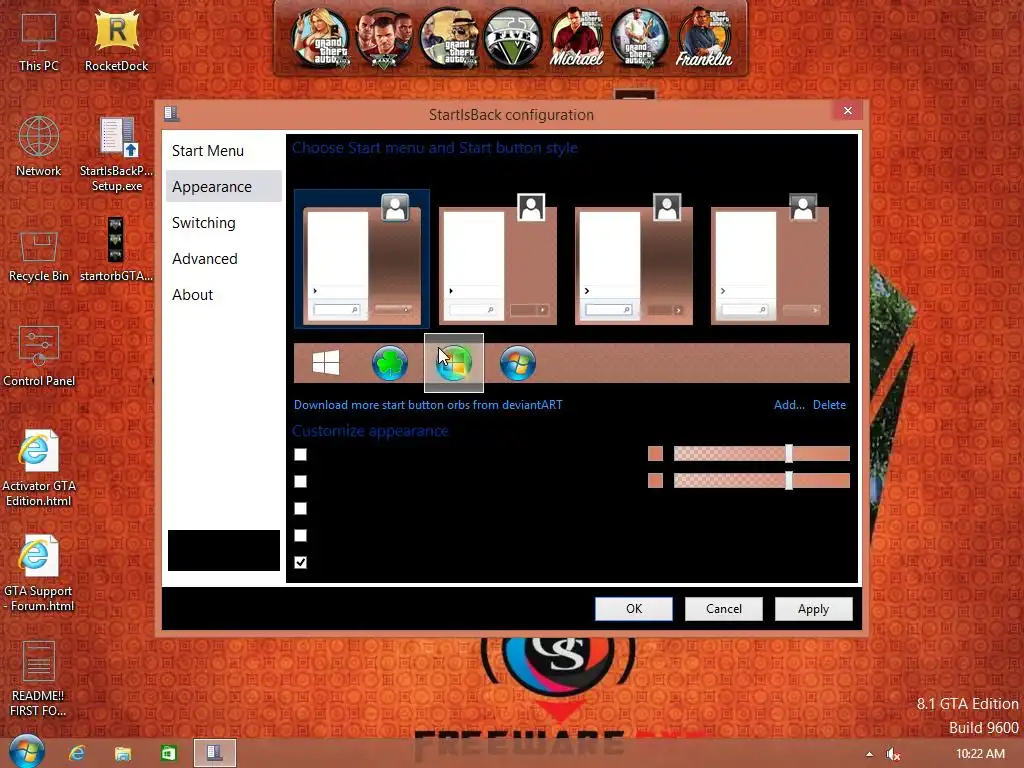The image size is (1024, 768).
Task: Select the startorbGTA desktop file
Action: [x=116, y=249]
